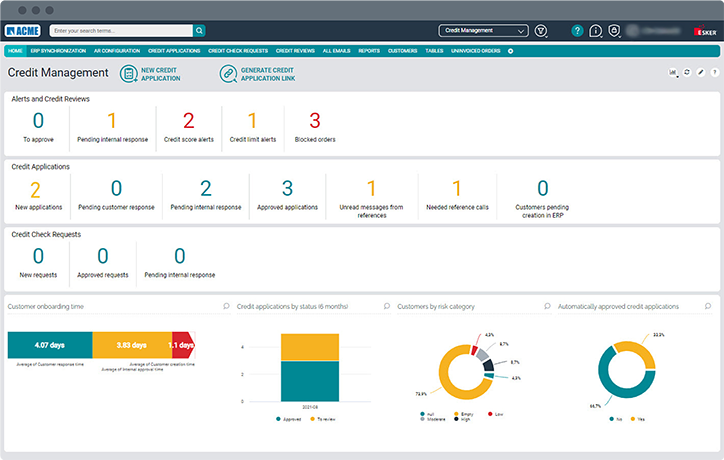Zoom the Customer onboarding time chart

pyautogui.click(x=227, y=306)
